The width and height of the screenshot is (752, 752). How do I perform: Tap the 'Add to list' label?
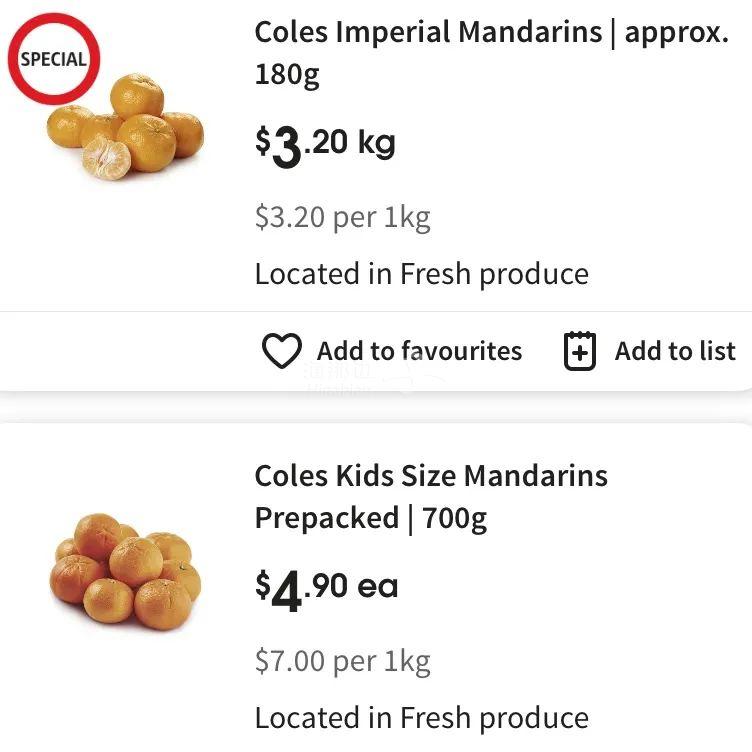click(675, 351)
